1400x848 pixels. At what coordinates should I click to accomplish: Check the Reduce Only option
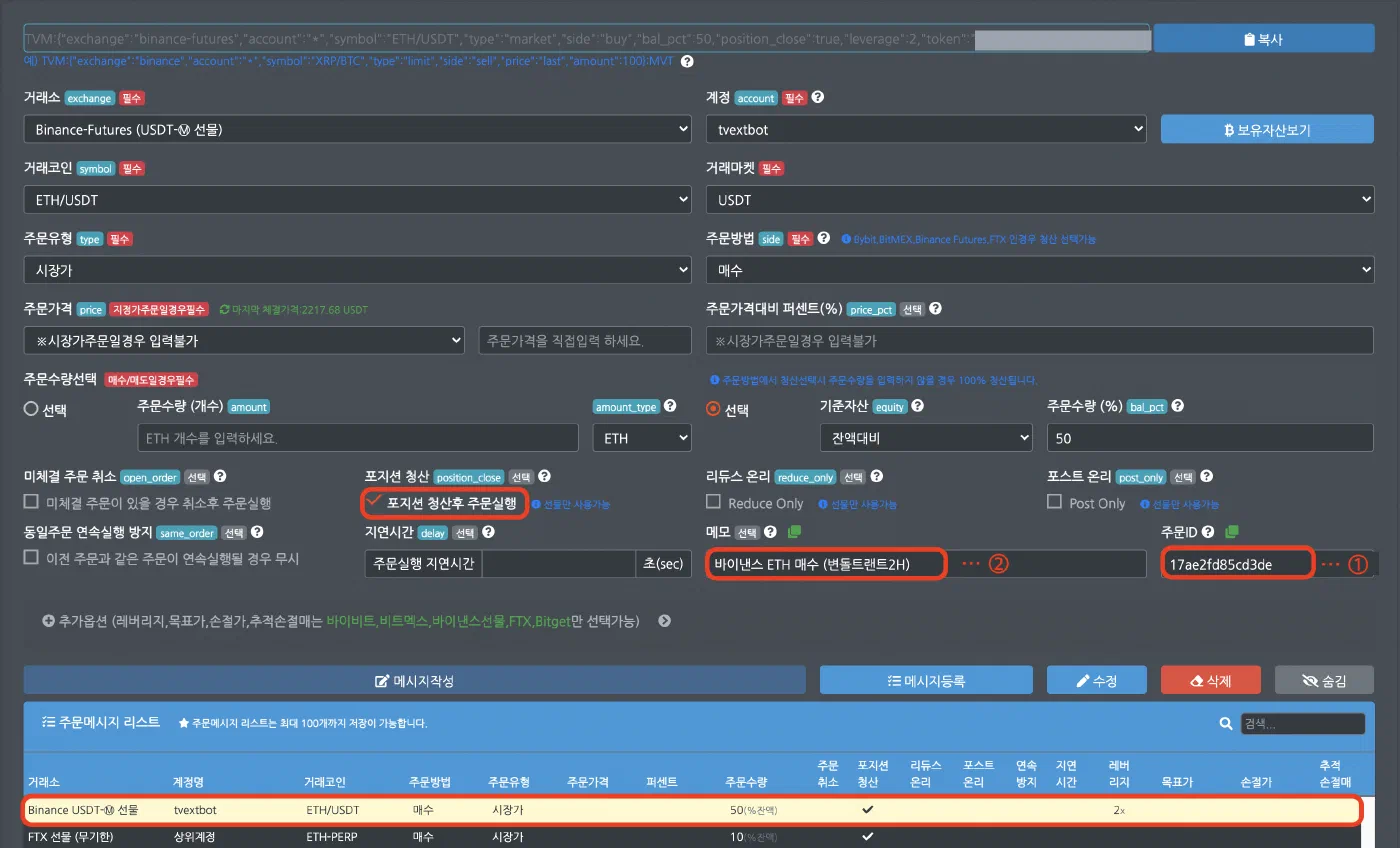click(x=714, y=502)
